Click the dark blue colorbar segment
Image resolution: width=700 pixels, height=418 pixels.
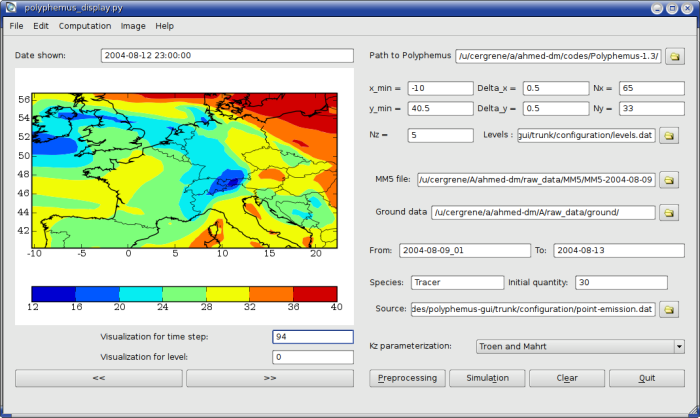[x=54, y=294]
